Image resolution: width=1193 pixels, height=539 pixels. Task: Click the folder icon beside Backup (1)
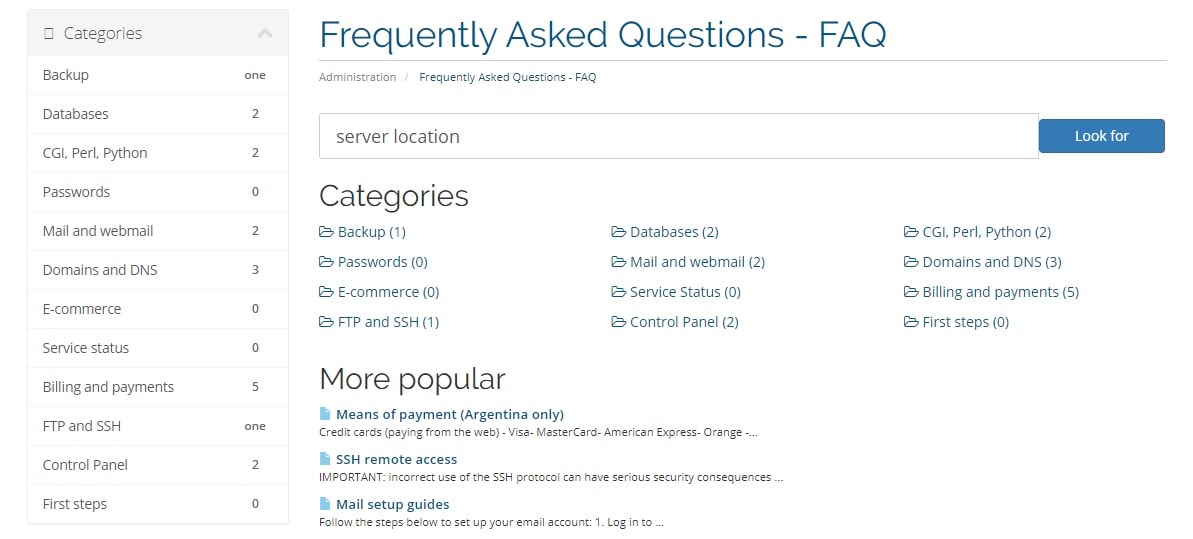tap(326, 231)
